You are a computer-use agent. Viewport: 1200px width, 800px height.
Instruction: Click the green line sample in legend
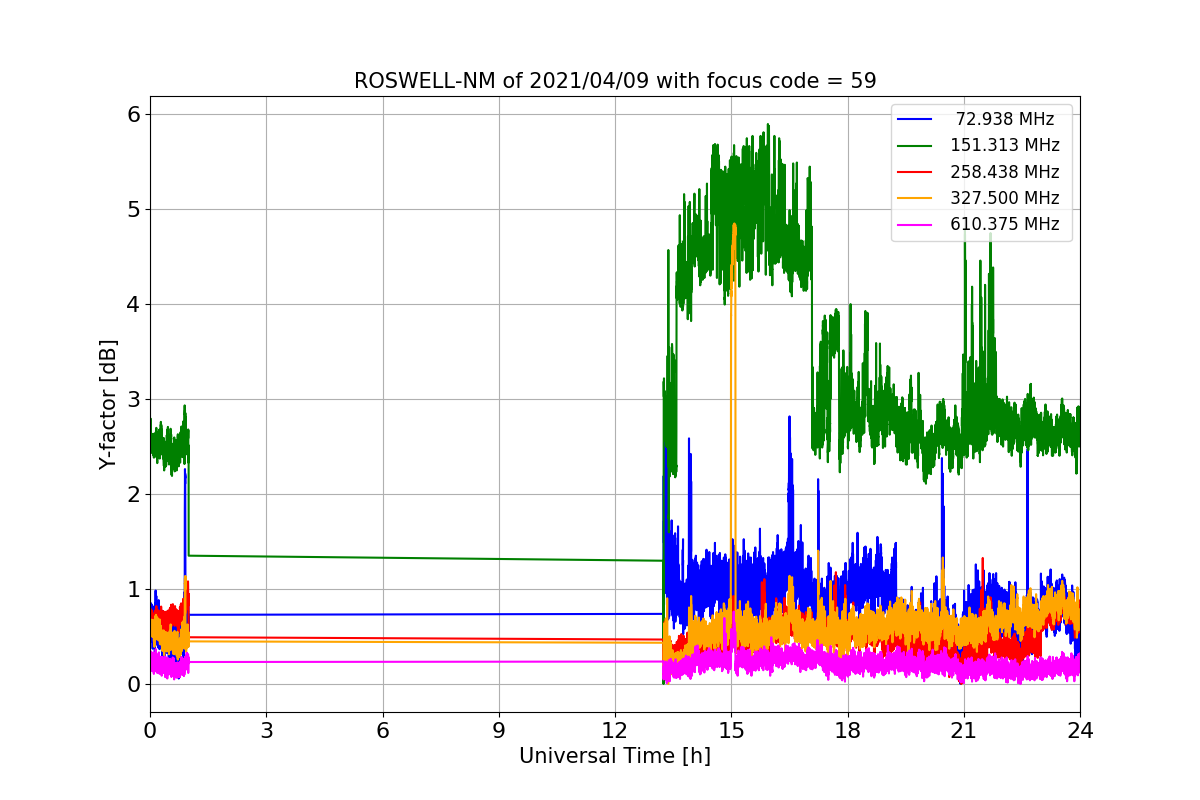click(x=915, y=146)
